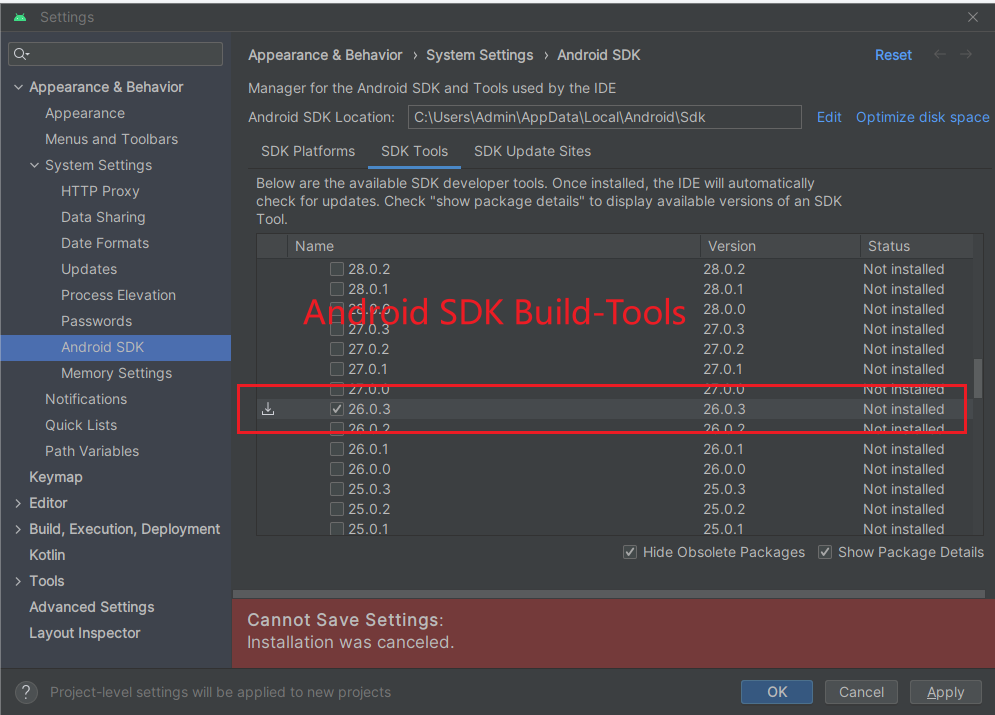The image size is (995, 715).
Task: Collapse System Settings tree node
Action: (34, 165)
